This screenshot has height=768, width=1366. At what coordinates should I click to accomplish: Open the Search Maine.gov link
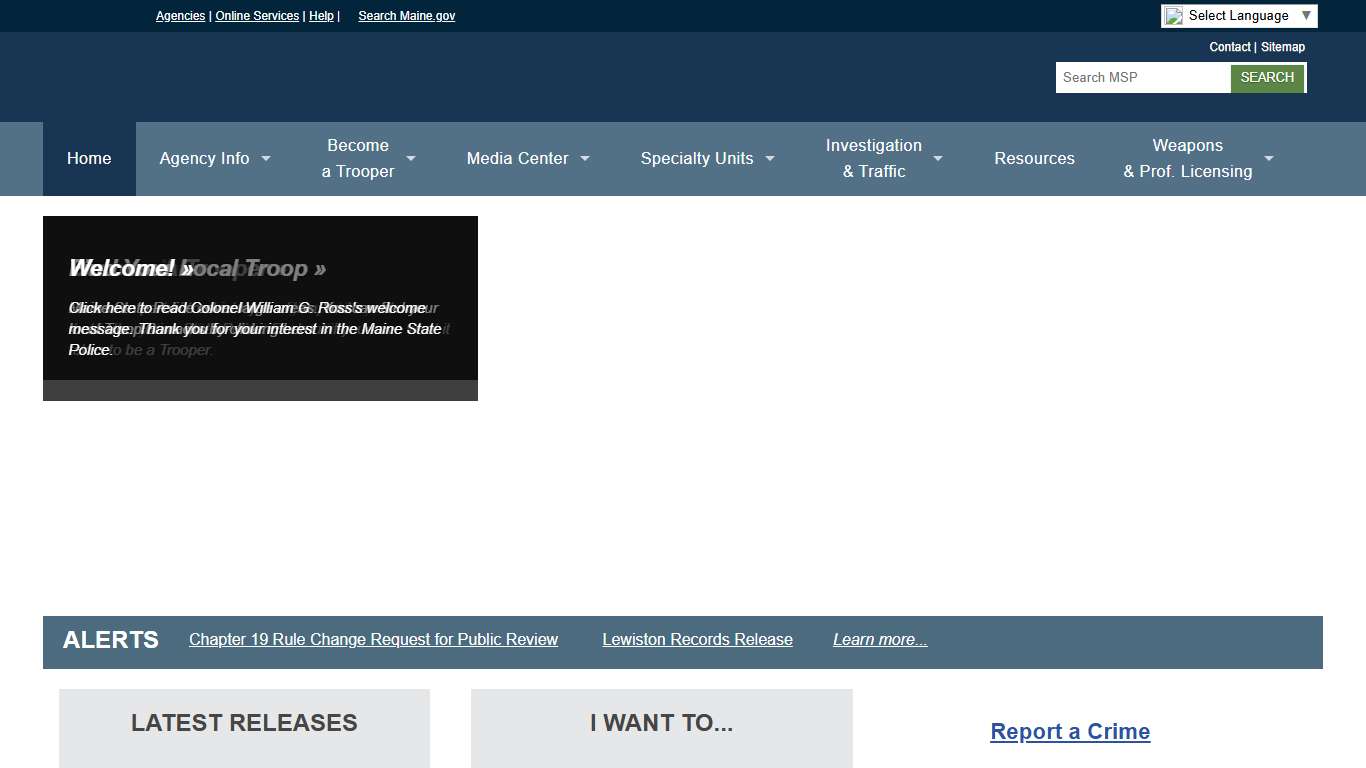406,16
